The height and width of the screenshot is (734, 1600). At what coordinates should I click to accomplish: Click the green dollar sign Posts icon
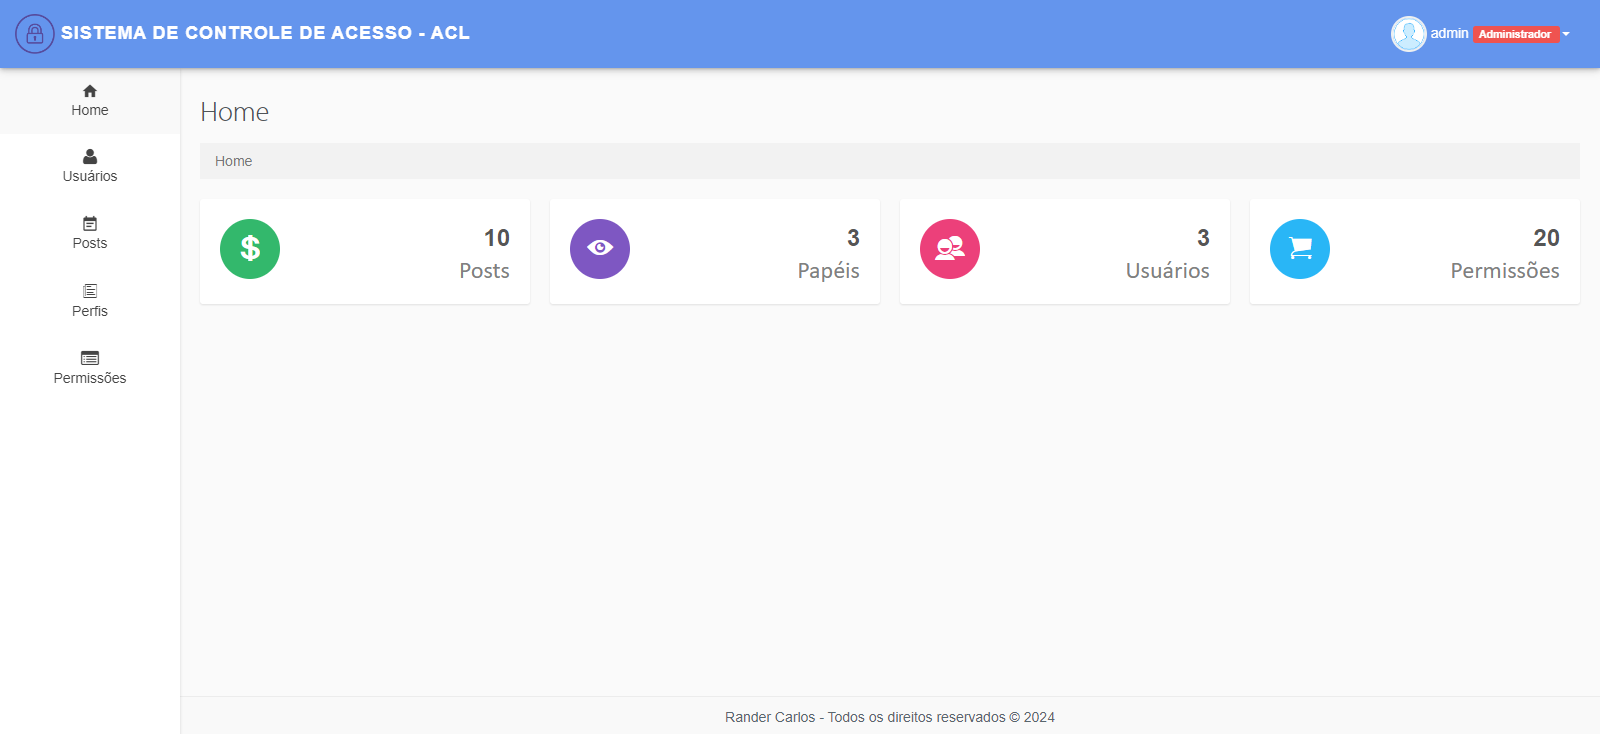250,249
